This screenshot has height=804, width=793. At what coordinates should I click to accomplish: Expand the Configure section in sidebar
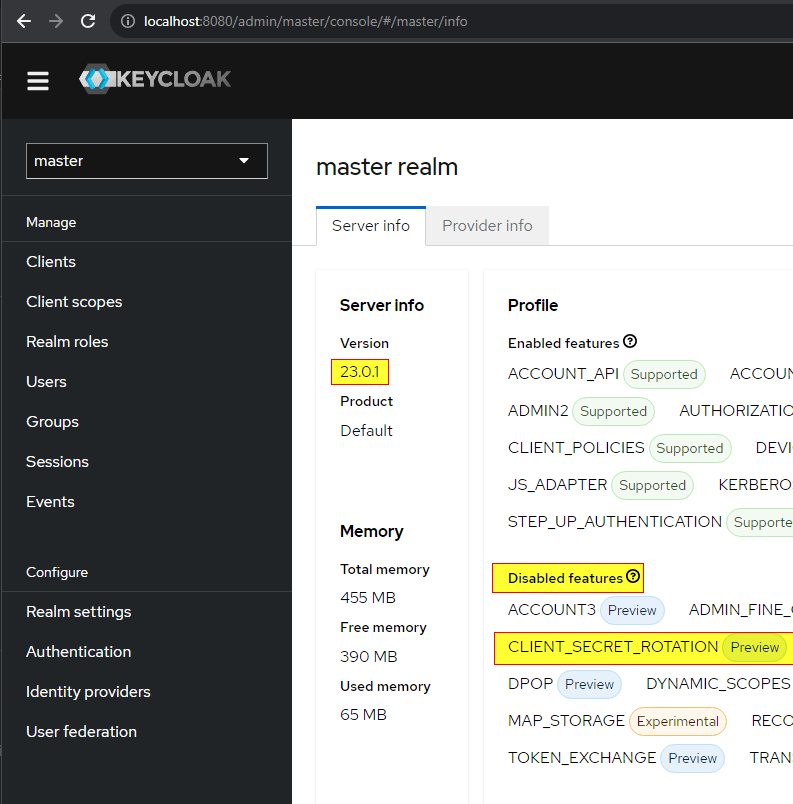pyautogui.click(x=57, y=572)
